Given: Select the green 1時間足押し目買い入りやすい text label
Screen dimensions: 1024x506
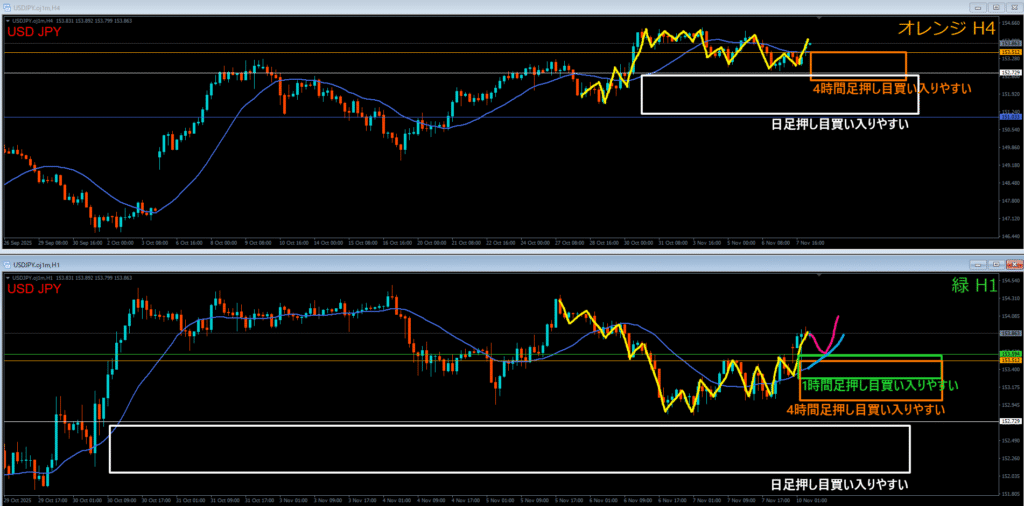Looking at the screenshot, I should 880,386.
